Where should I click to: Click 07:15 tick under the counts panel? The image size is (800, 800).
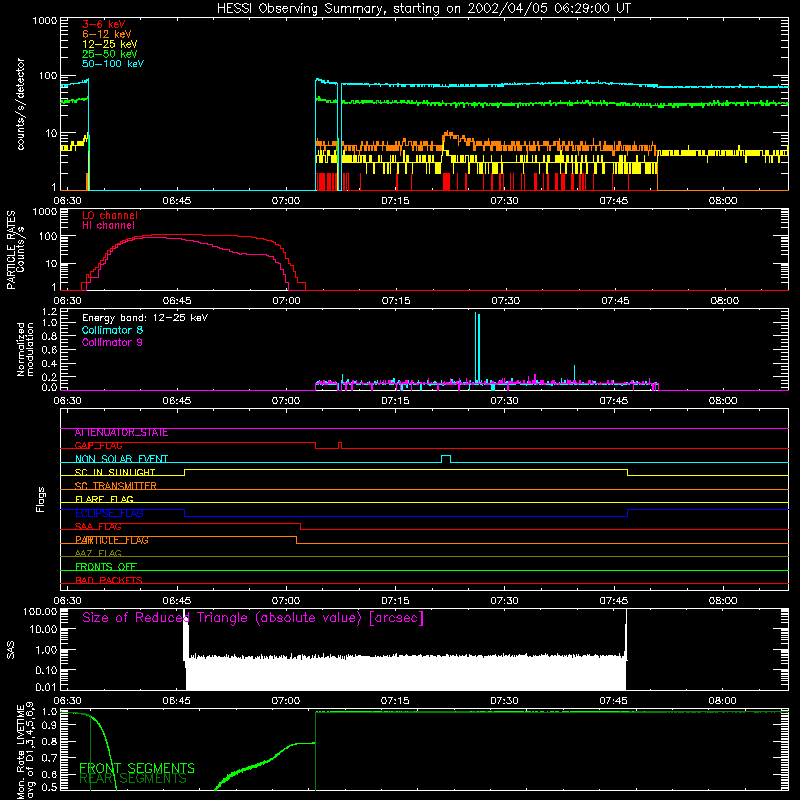coord(395,201)
